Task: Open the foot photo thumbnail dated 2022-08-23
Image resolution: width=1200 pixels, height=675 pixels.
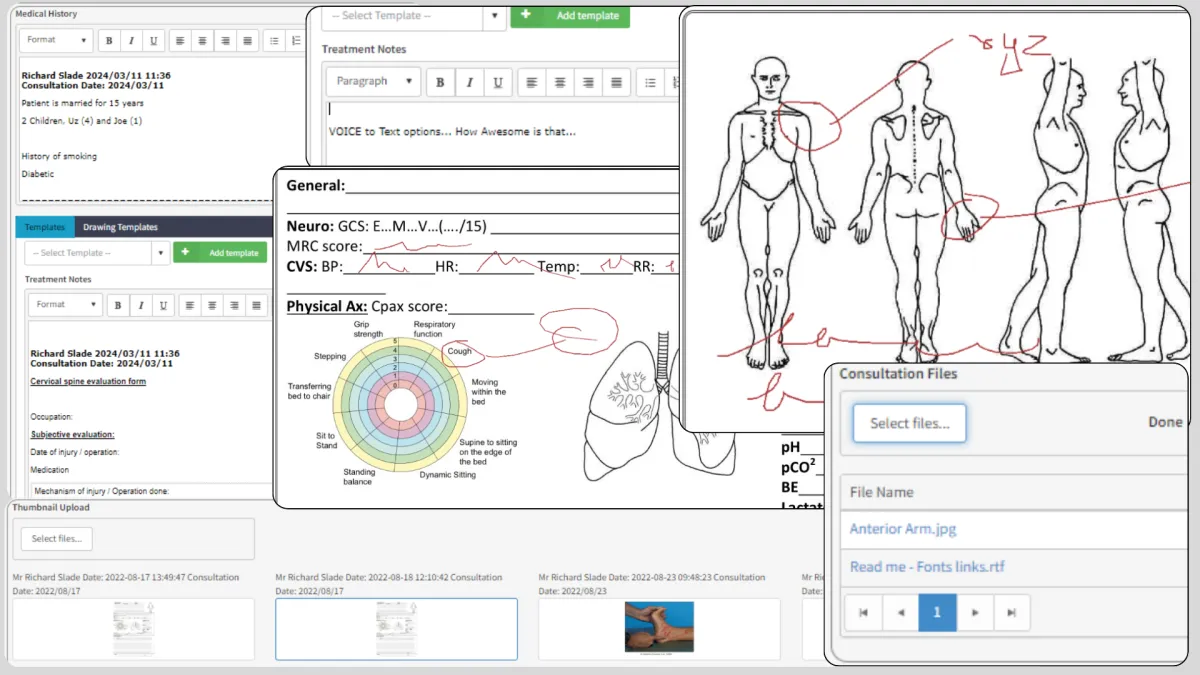Action: [659, 629]
